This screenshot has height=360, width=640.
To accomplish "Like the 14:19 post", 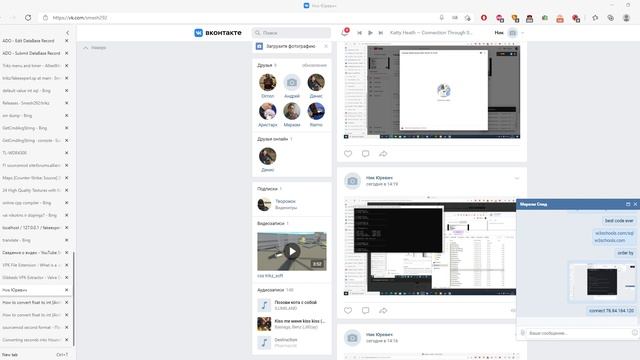I will (x=348, y=311).
